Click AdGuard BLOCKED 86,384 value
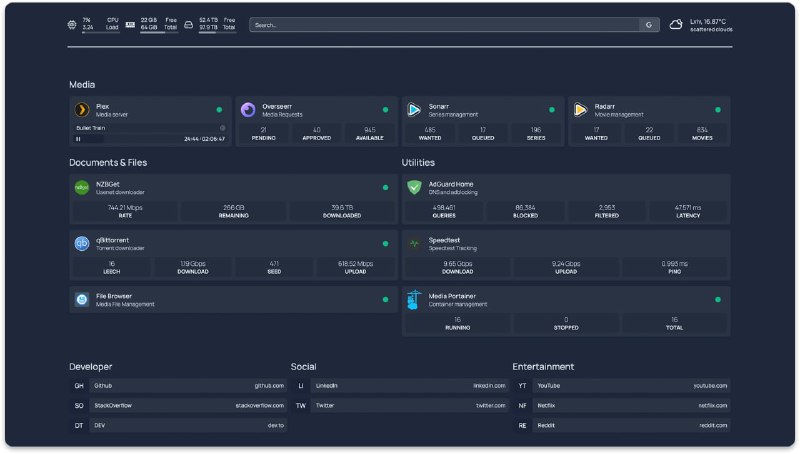800x454 pixels. point(526,211)
